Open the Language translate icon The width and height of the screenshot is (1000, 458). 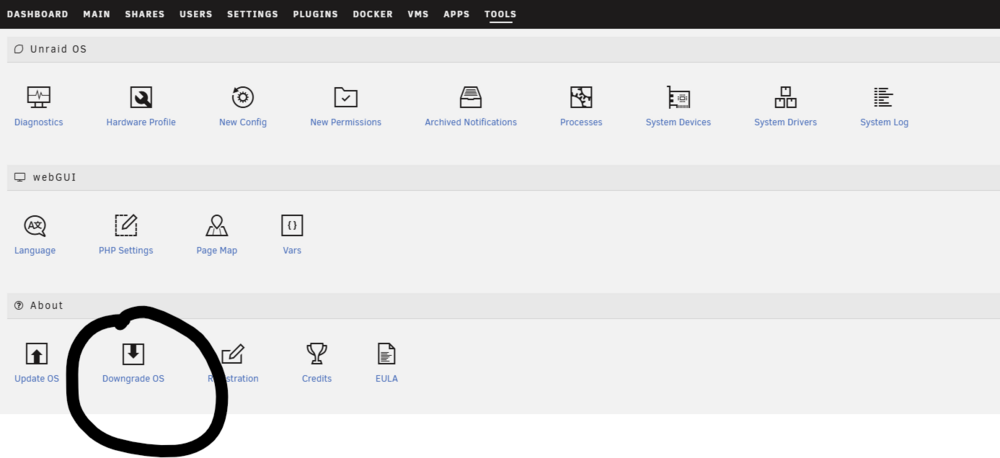[x=35, y=225]
